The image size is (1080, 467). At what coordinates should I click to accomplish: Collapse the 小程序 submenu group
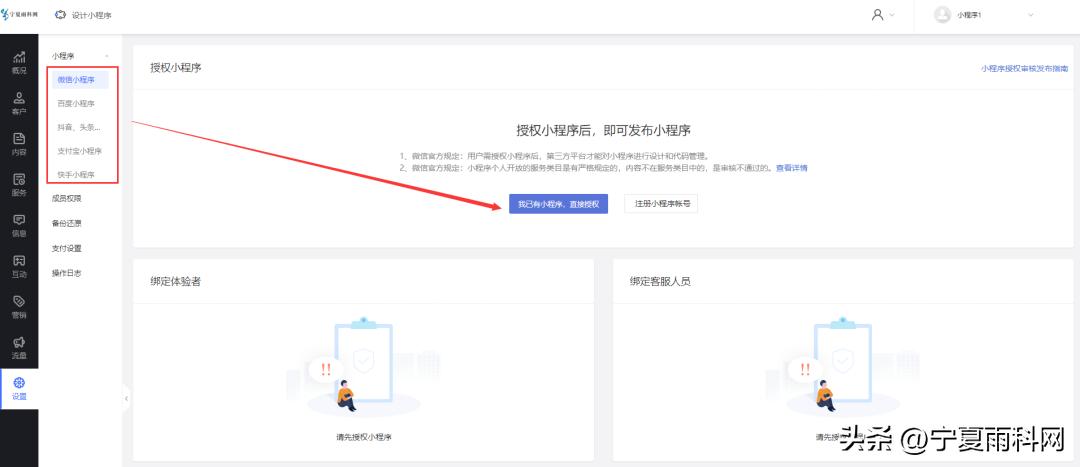tap(106, 56)
